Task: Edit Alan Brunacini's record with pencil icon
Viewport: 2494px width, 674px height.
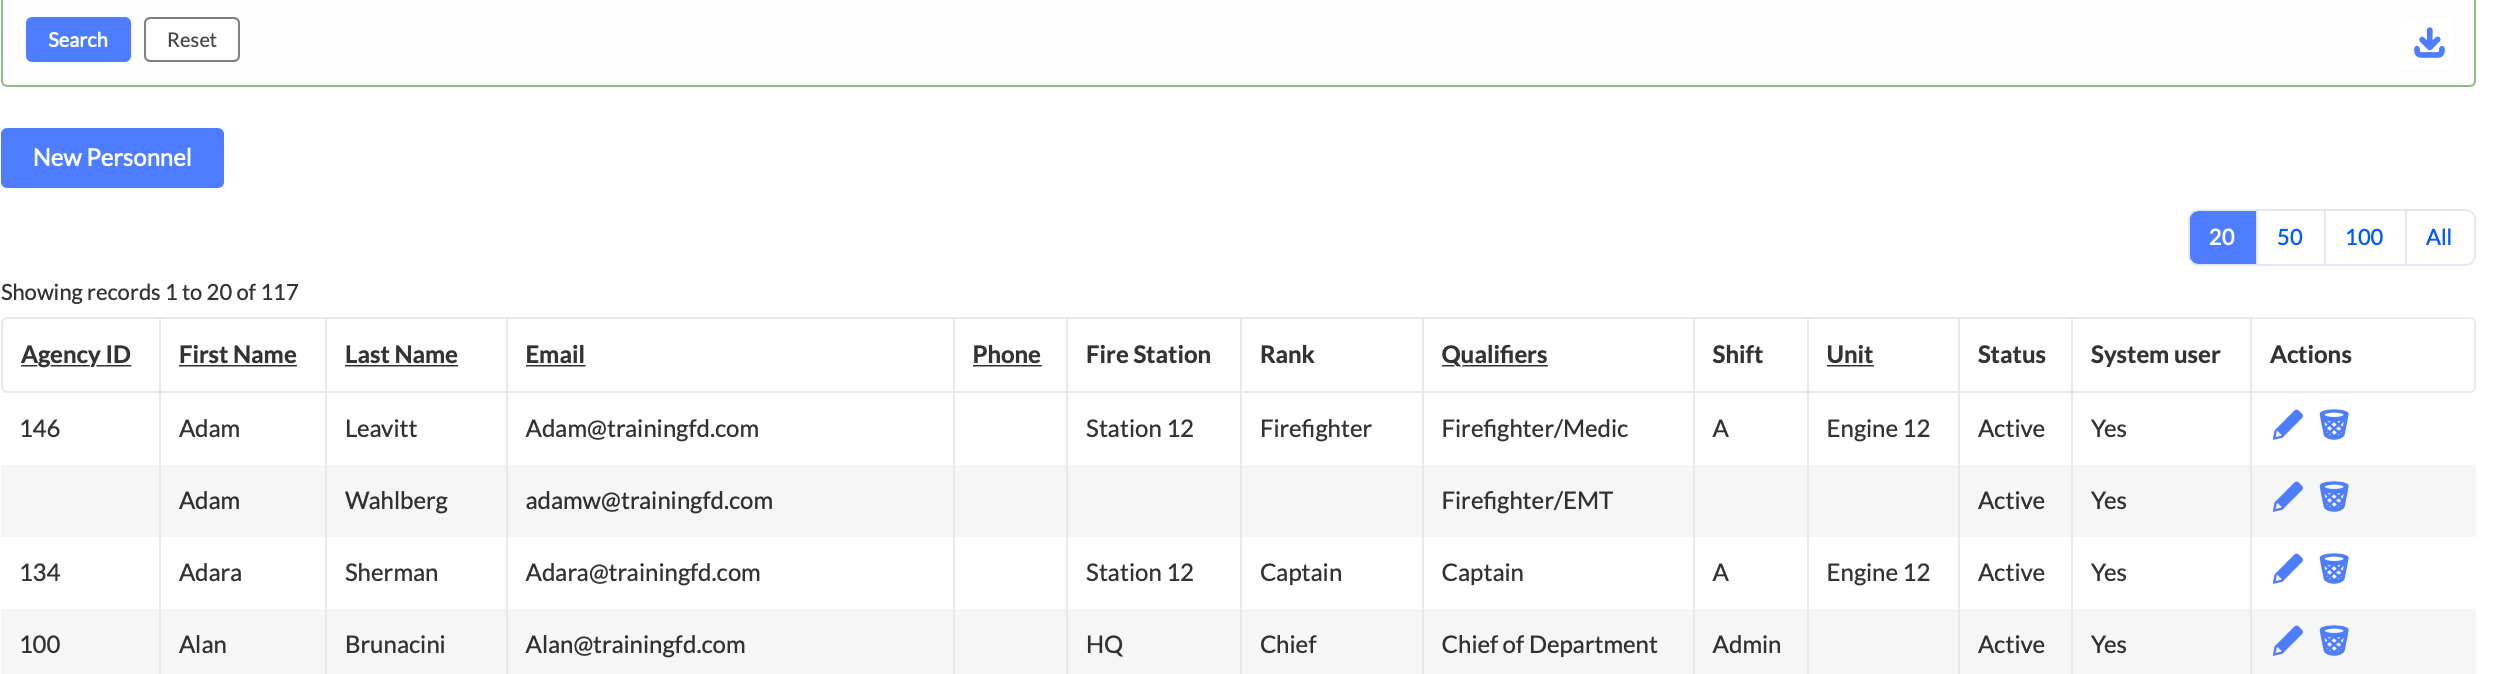Action: pos(2287,642)
